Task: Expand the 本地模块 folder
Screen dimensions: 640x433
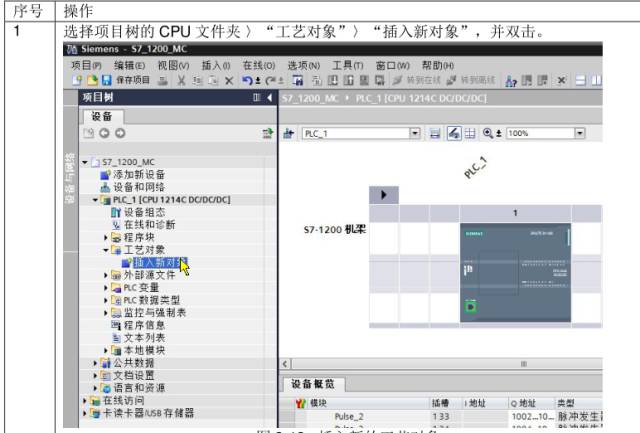Action: pyautogui.click(x=106, y=351)
